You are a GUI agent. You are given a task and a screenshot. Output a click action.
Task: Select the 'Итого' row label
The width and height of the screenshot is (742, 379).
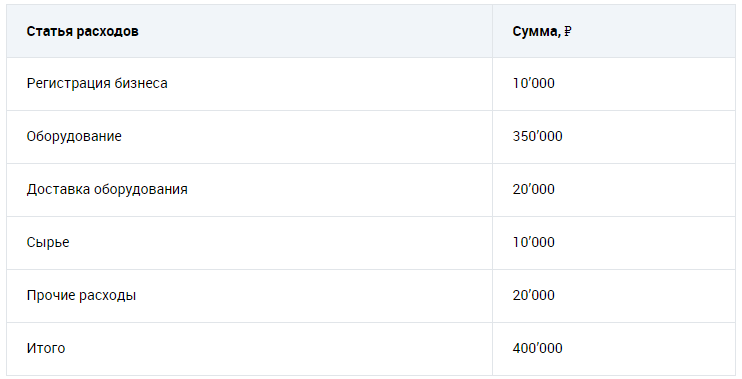tap(46, 348)
